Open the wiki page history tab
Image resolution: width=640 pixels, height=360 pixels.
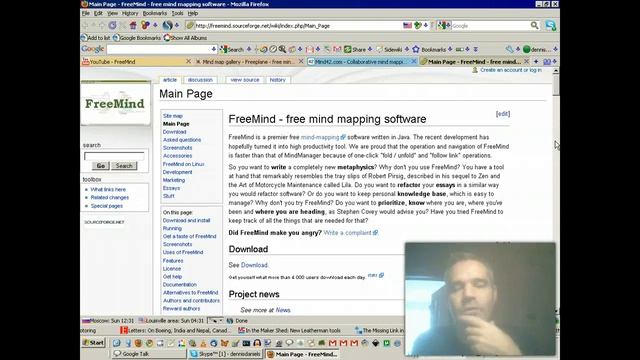[x=278, y=80]
